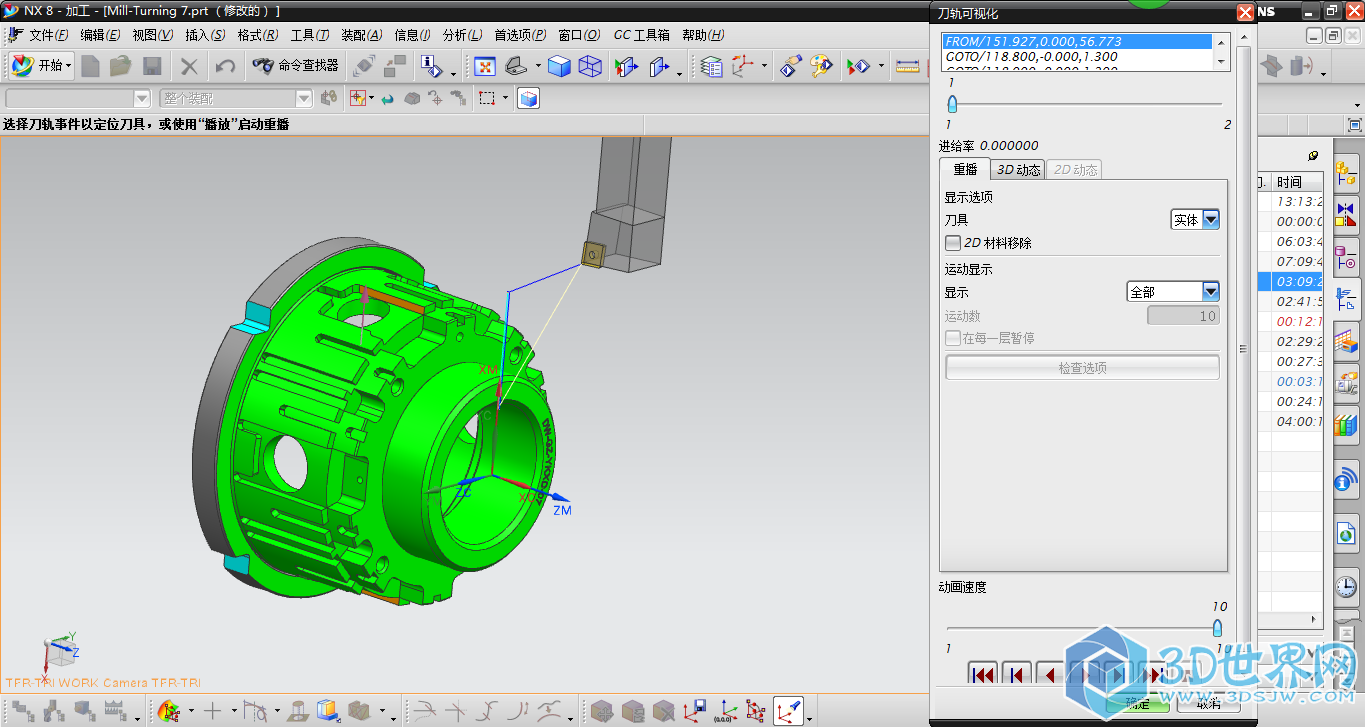Open the 帮助(H) menu
Screen dimensions: 1365x727
pyautogui.click(x=703, y=35)
